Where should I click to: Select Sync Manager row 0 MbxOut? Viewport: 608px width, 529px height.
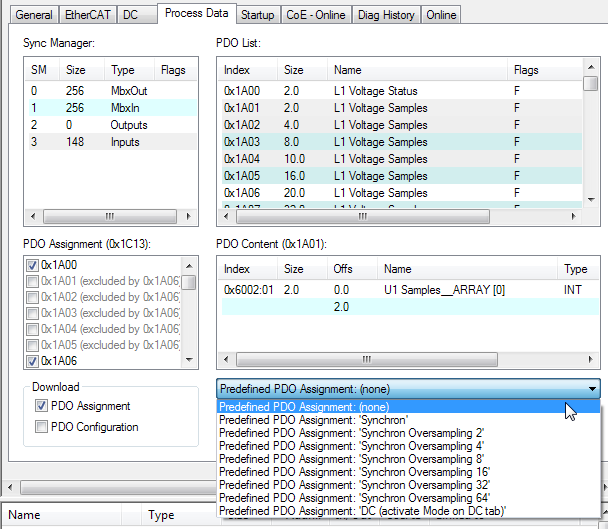pyautogui.click(x=112, y=91)
